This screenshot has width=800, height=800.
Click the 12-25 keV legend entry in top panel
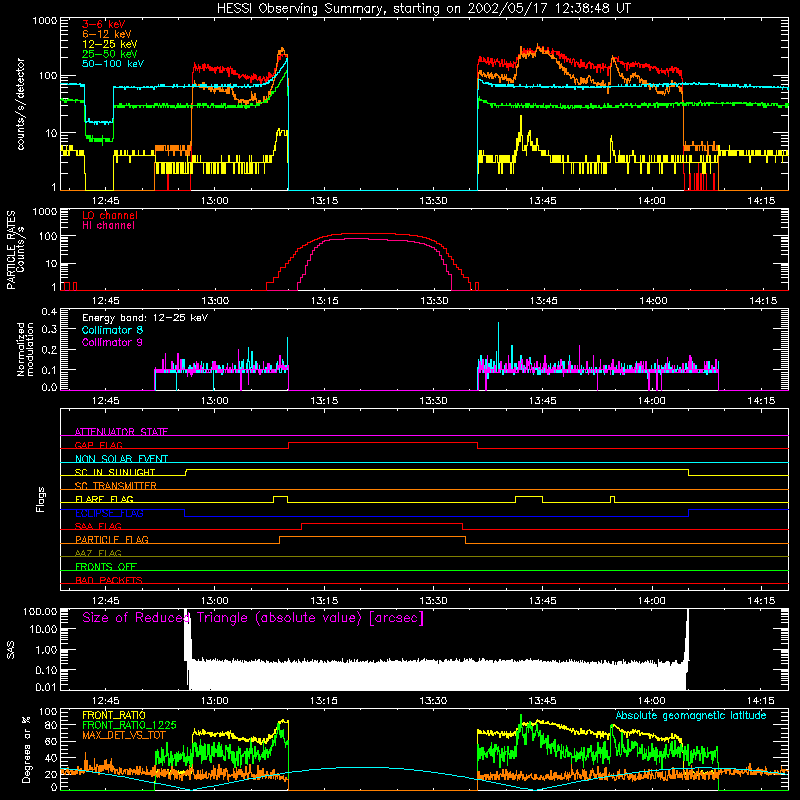pyautogui.click(x=110, y=44)
